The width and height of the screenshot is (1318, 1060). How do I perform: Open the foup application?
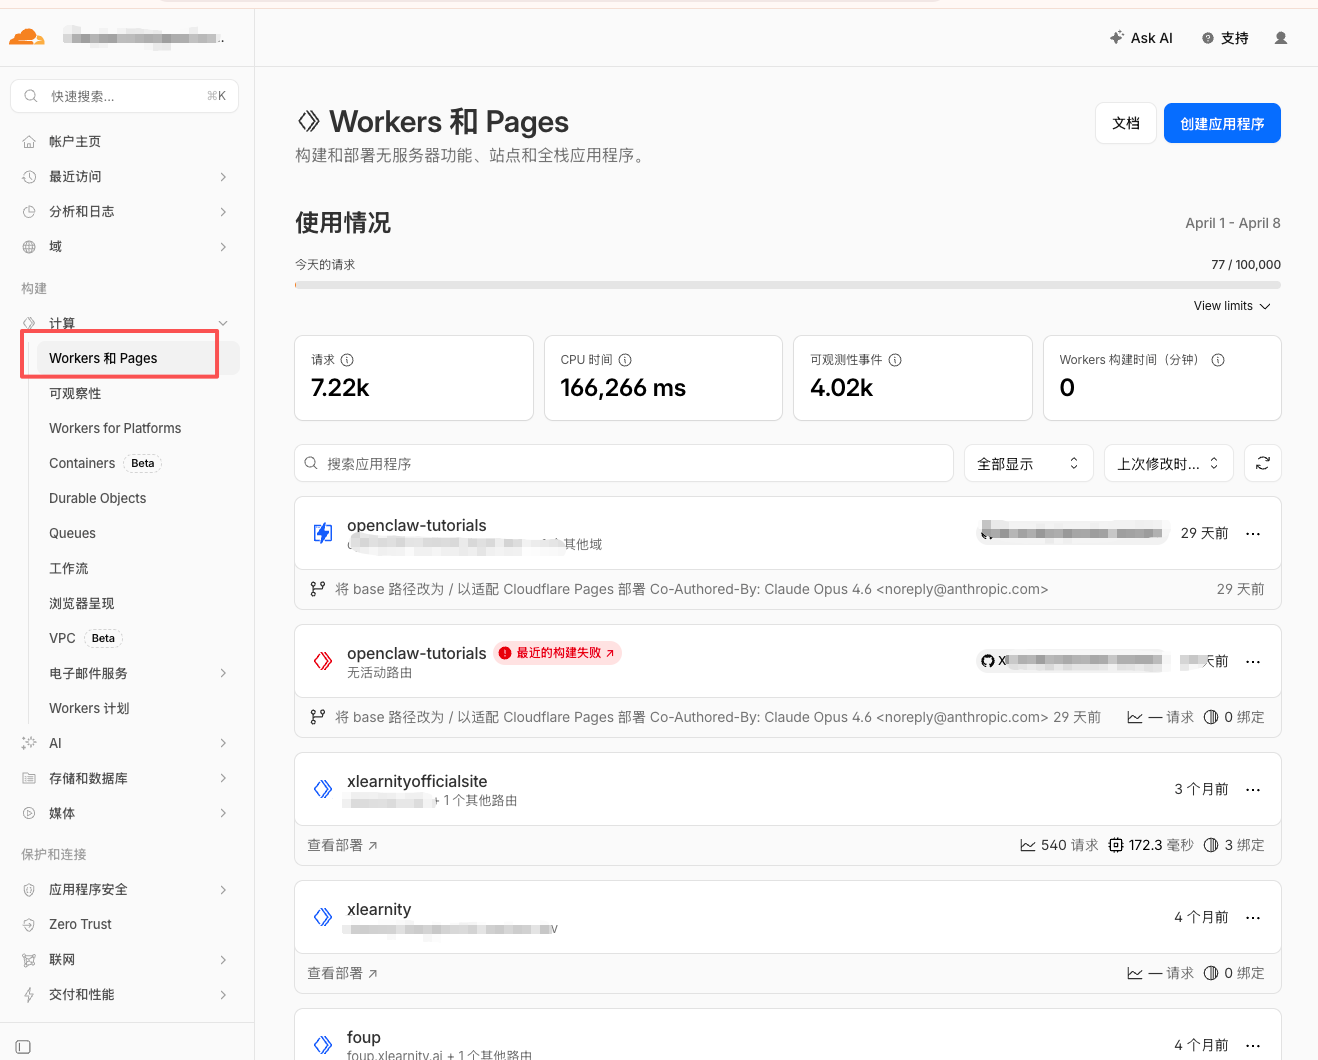(x=364, y=1037)
